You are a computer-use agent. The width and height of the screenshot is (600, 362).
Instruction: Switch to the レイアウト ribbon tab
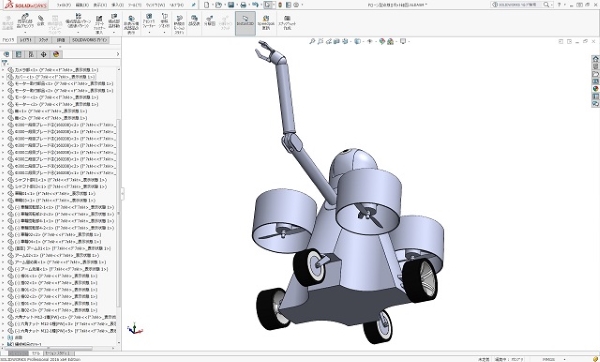26,40
